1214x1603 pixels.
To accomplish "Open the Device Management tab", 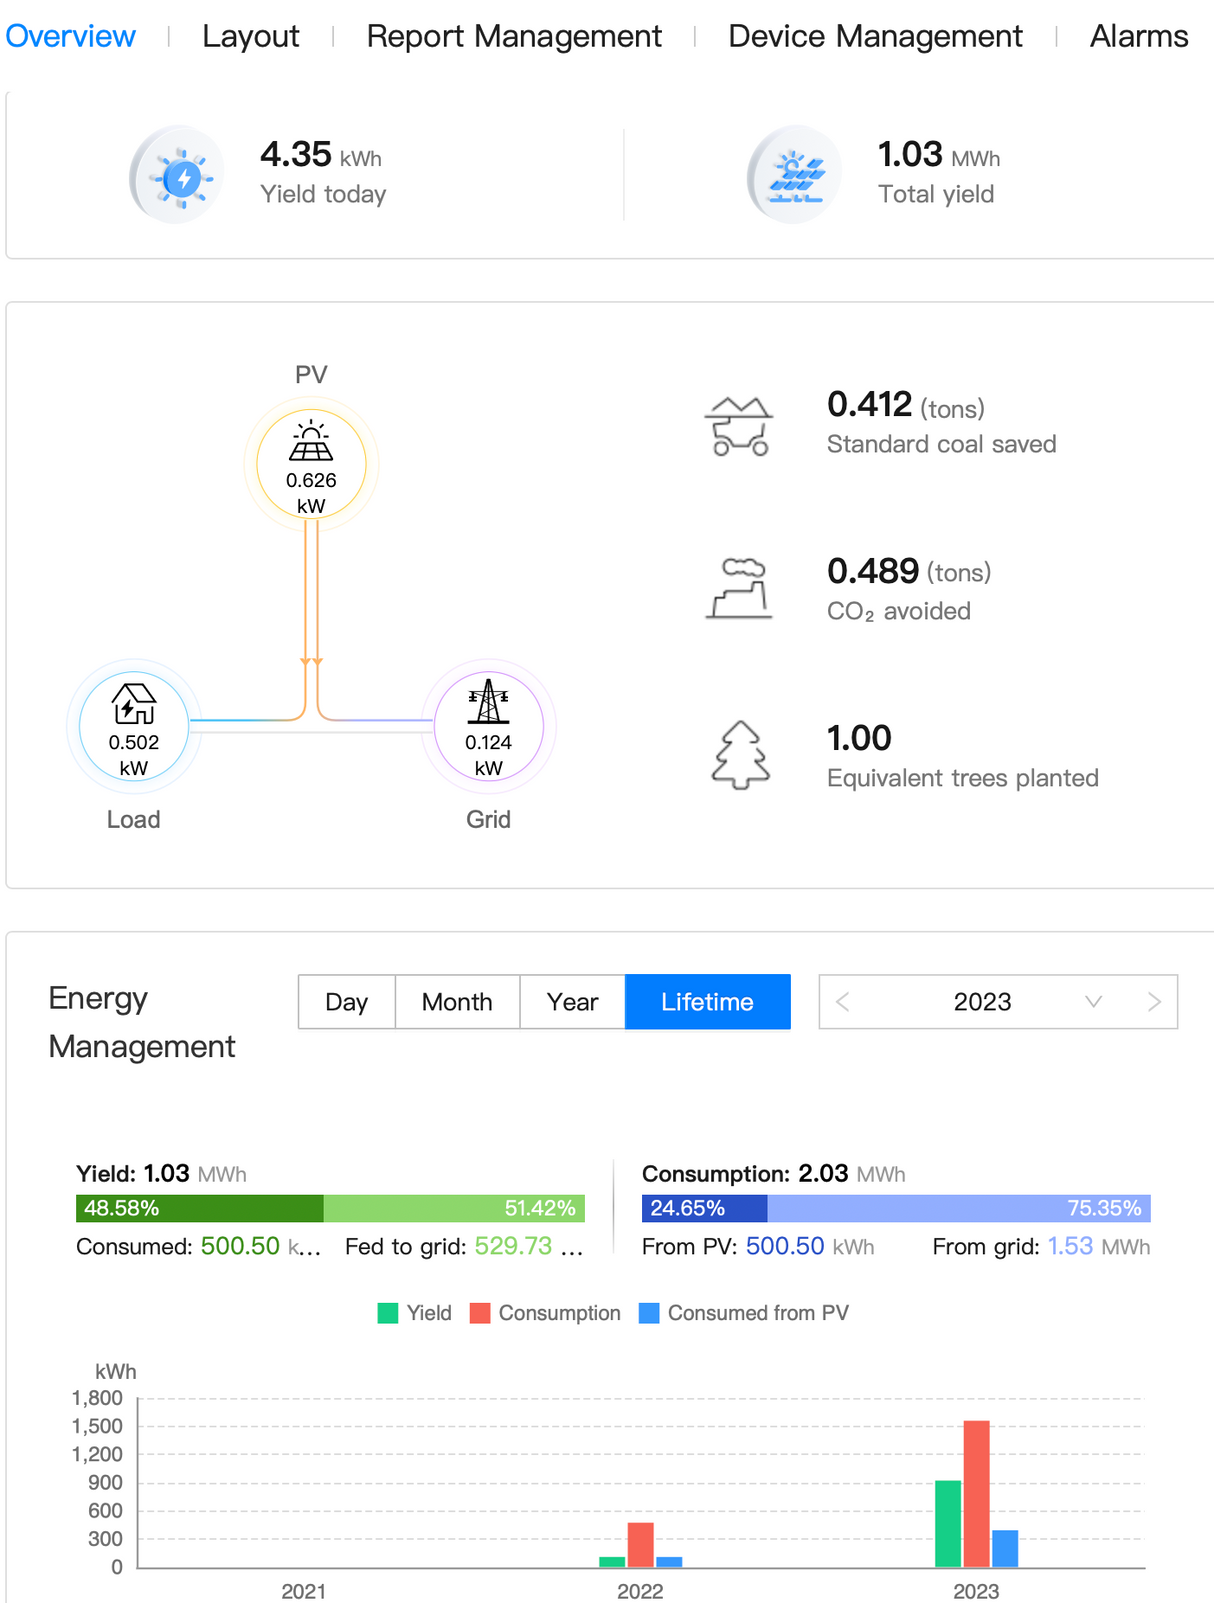I will pyautogui.click(x=875, y=36).
